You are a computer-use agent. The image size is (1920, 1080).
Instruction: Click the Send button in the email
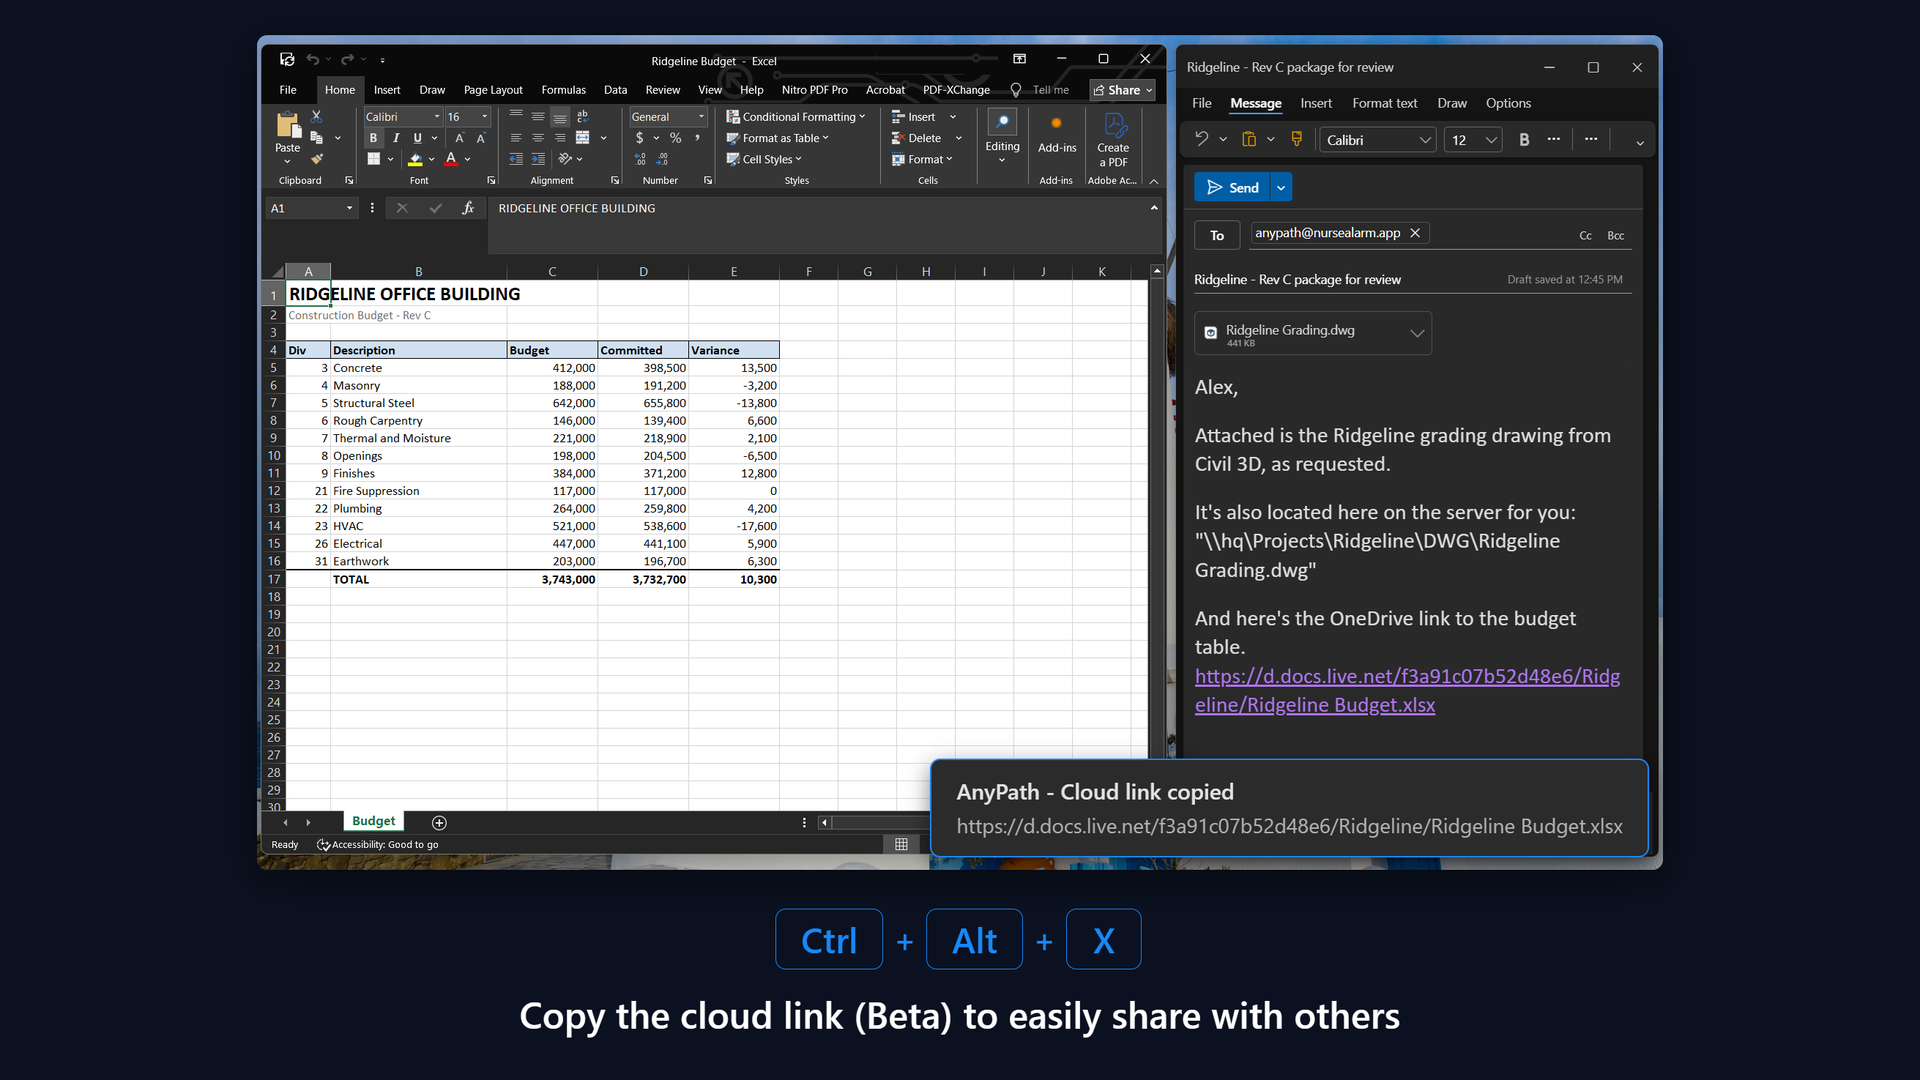pos(1232,187)
